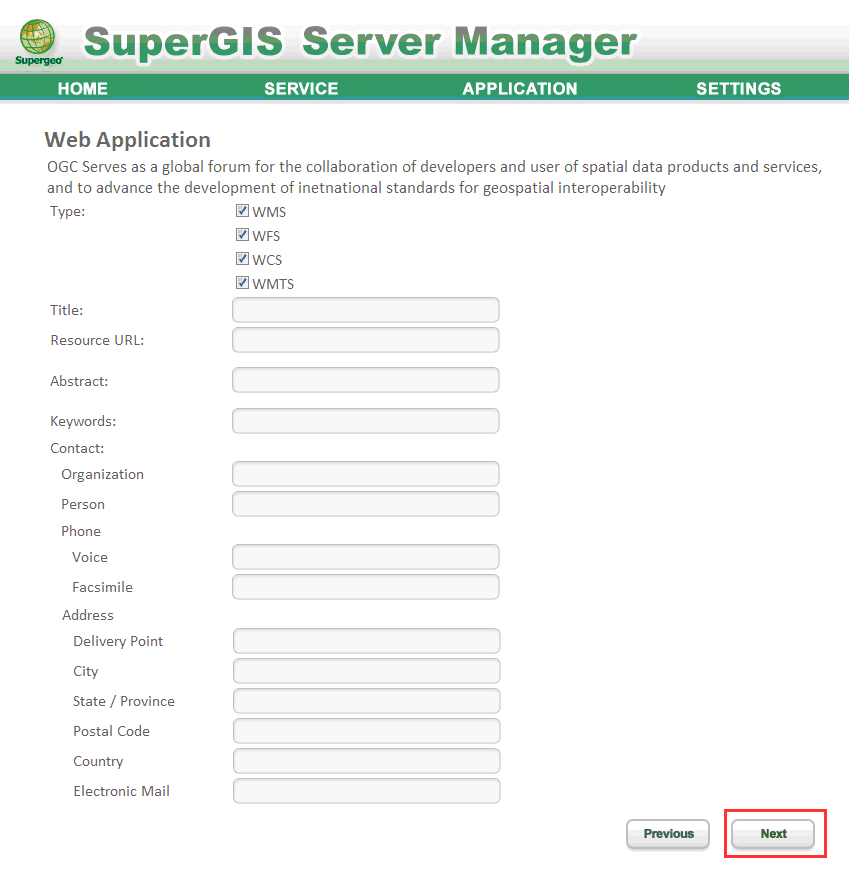Click the Delivery Point field
This screenshot has height=881, width=849.
coord(366,641)
